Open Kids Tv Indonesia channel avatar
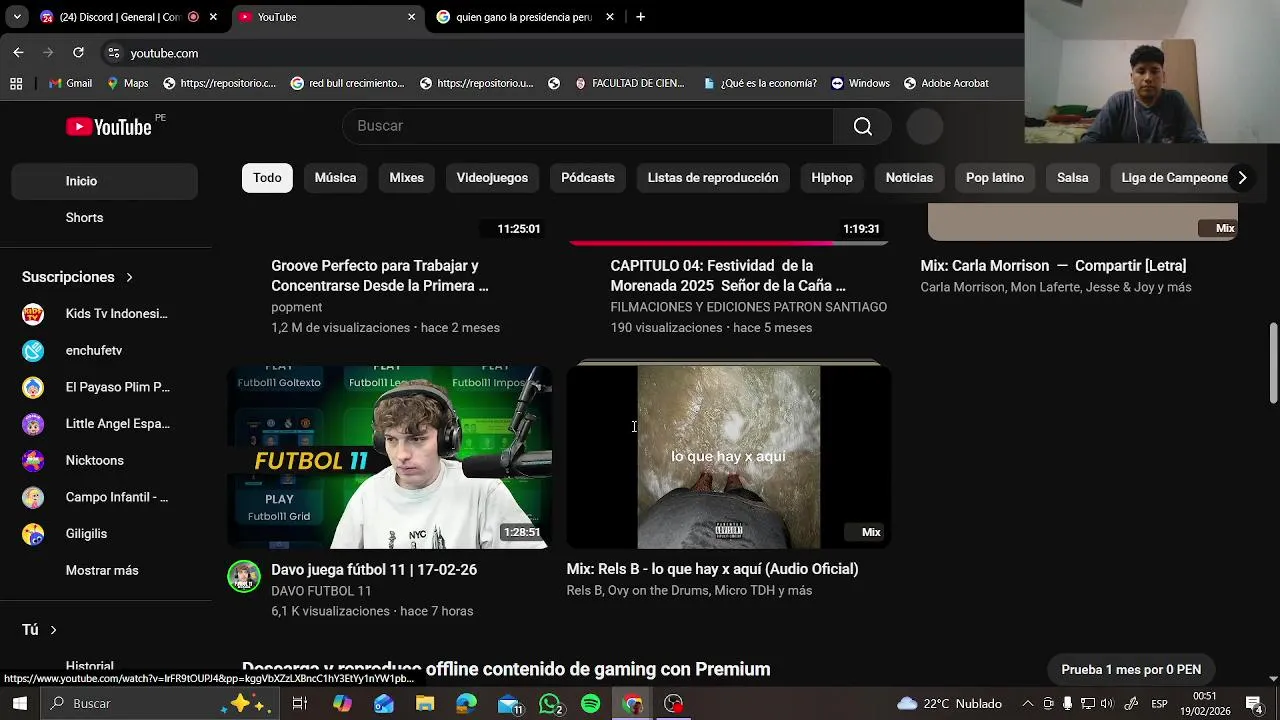1280x720 pixels. point(33,314)
